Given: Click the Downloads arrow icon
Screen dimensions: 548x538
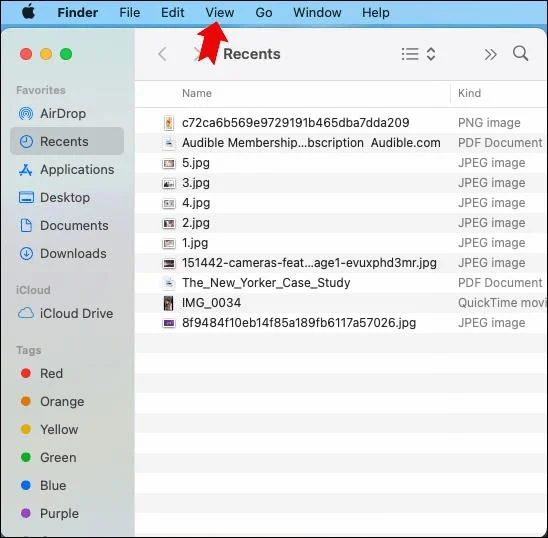Looking at the screenshot, I should pos(26,253).
